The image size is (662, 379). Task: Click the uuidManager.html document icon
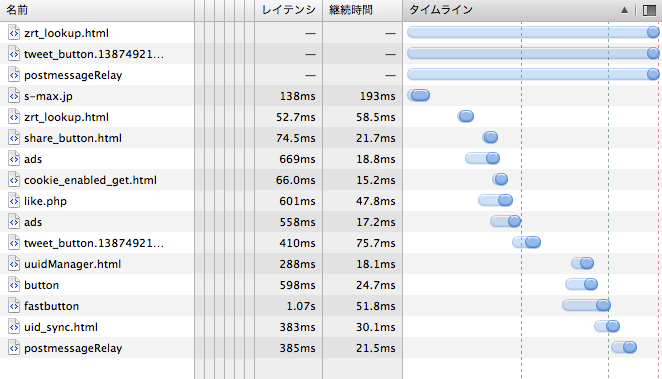click(14, 264)
